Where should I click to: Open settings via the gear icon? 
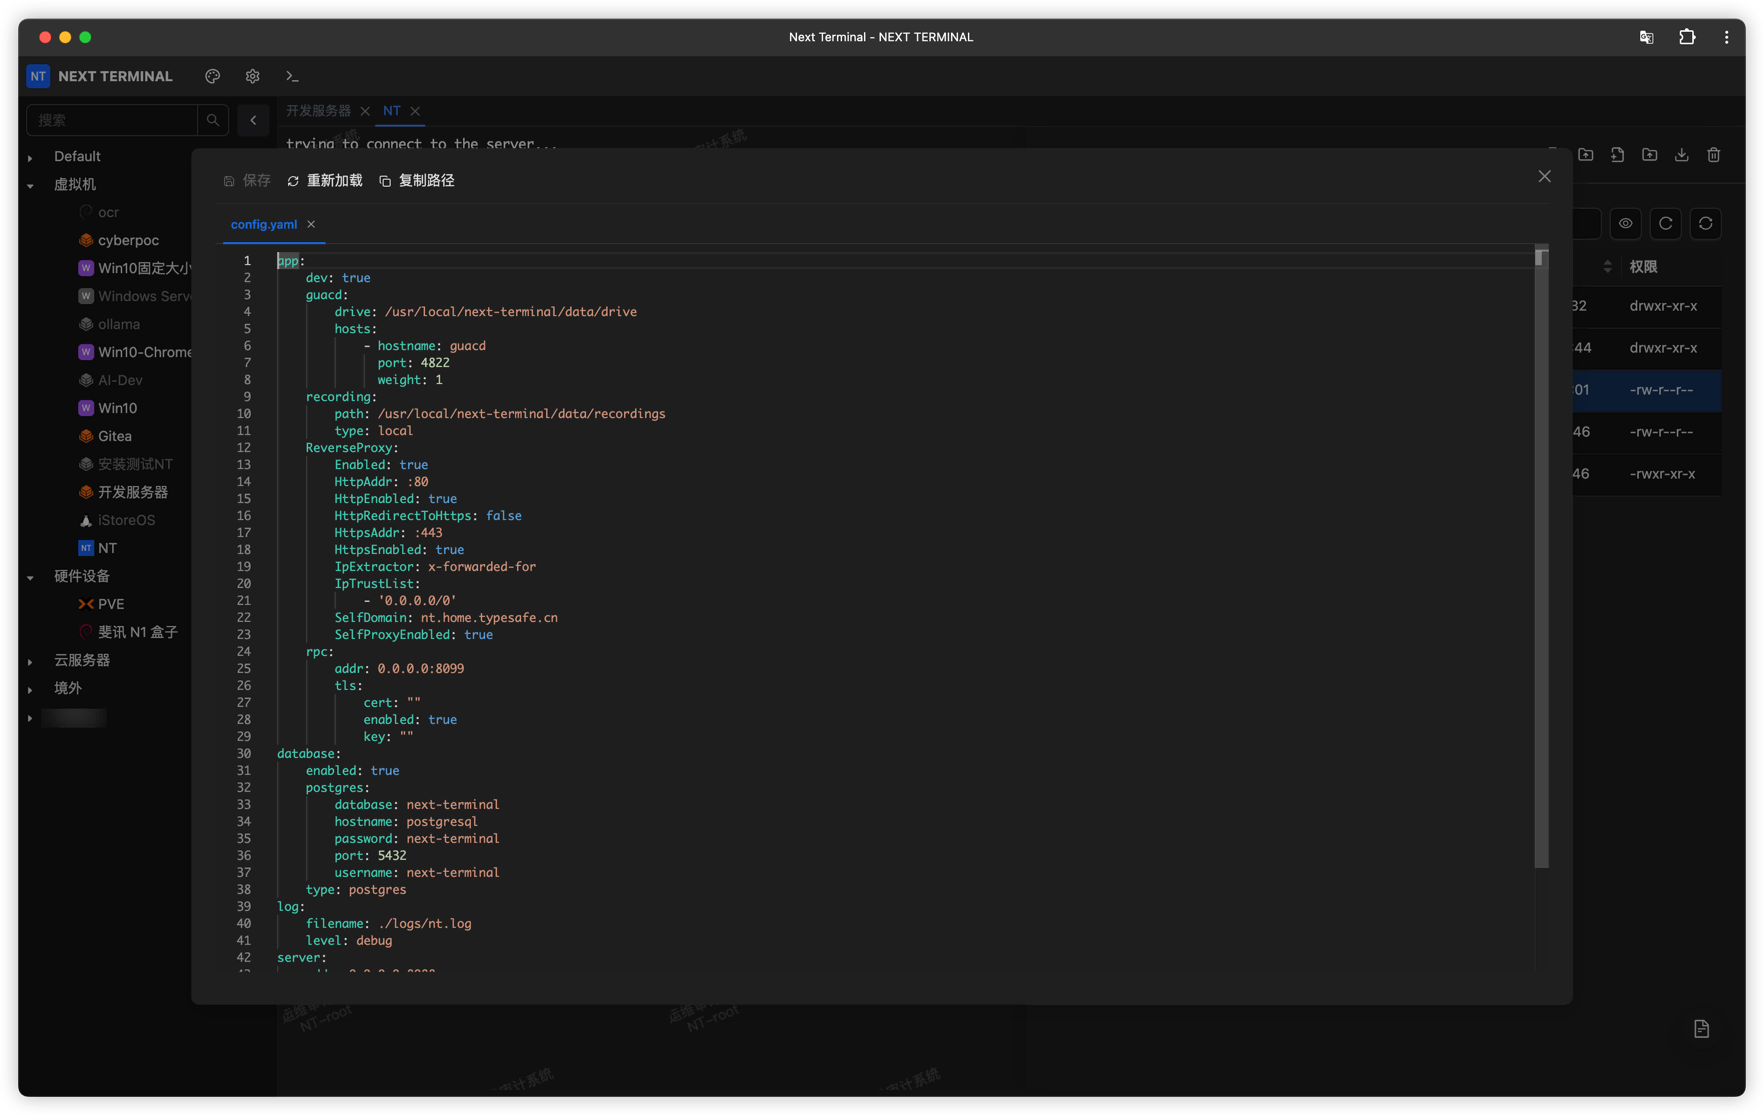[252, 76]
